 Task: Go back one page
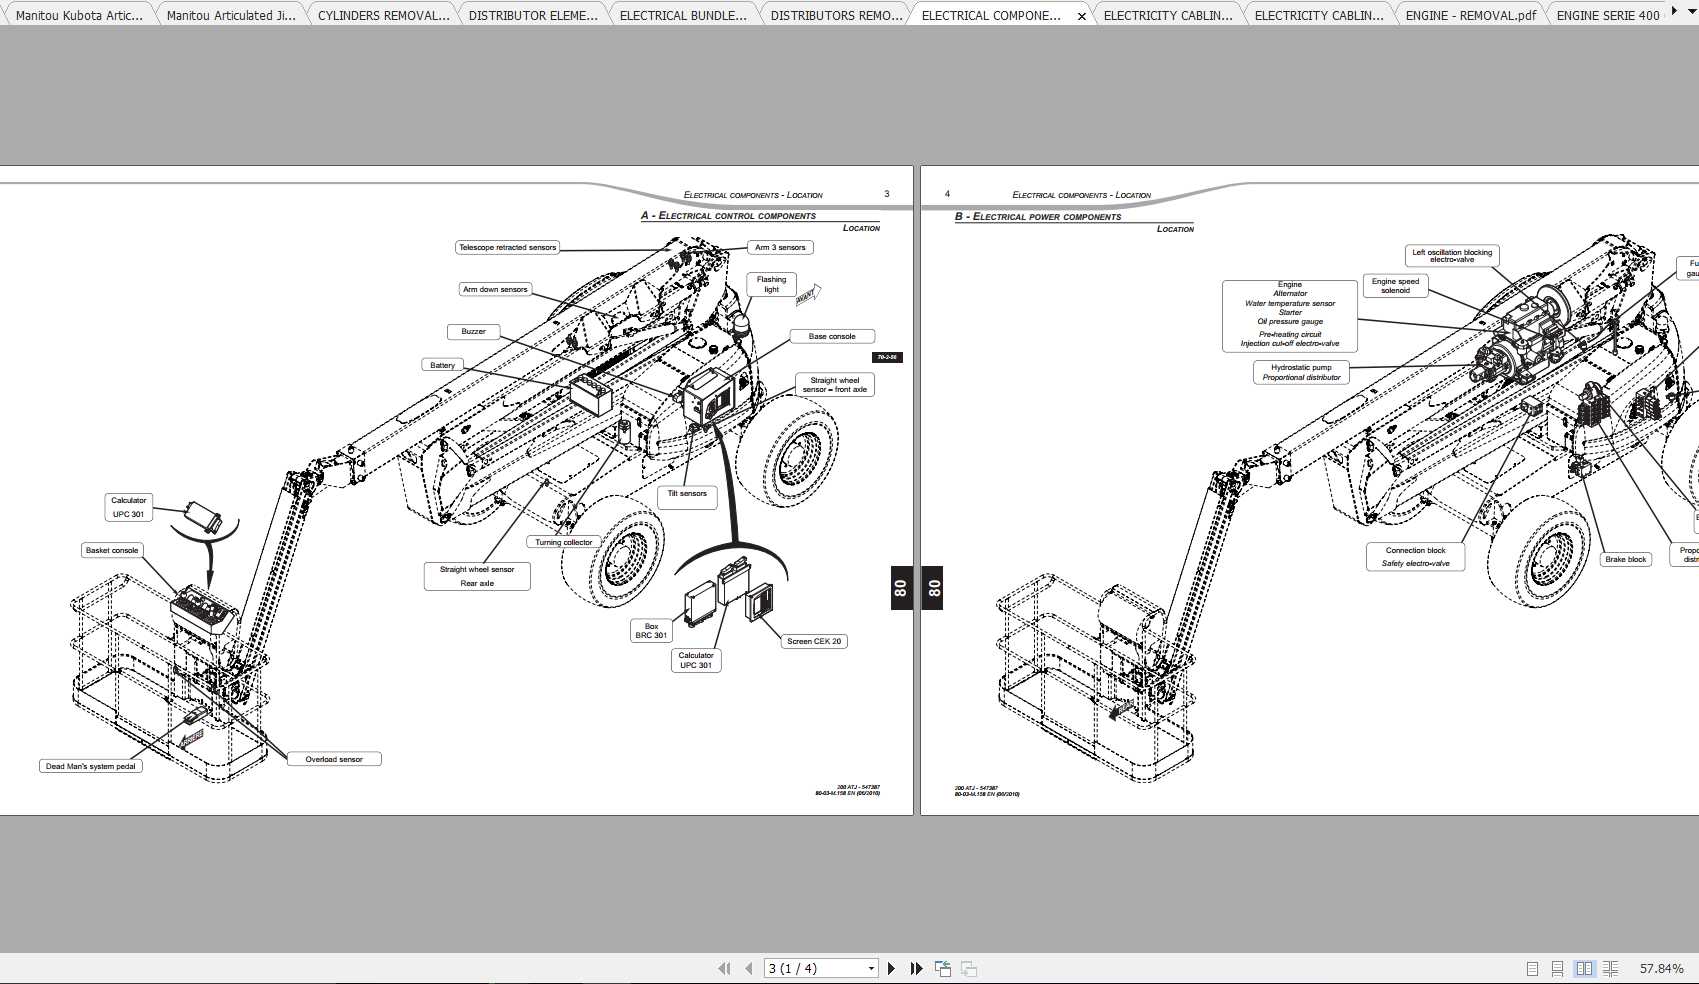click(748, 967)
